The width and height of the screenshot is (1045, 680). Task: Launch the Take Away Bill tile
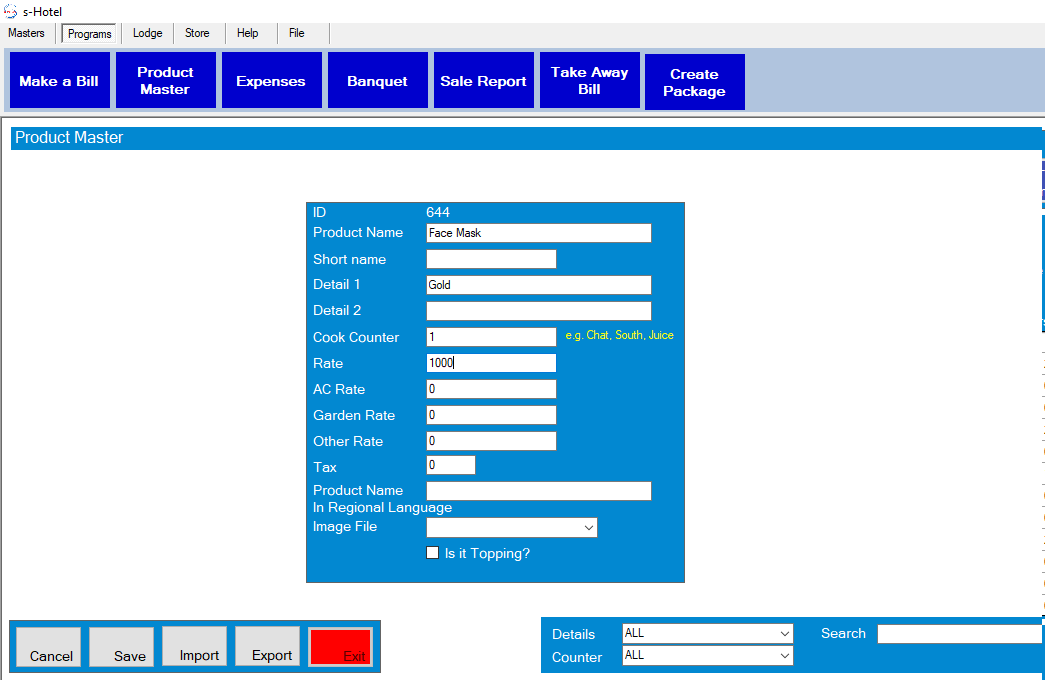[x=589, y=81]
